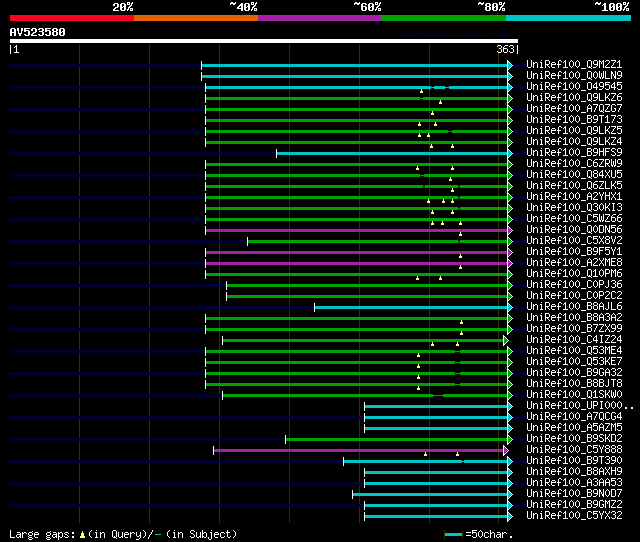Click the UniRef100_Q9M2Z1 label
640x542 pixels.
574,64
